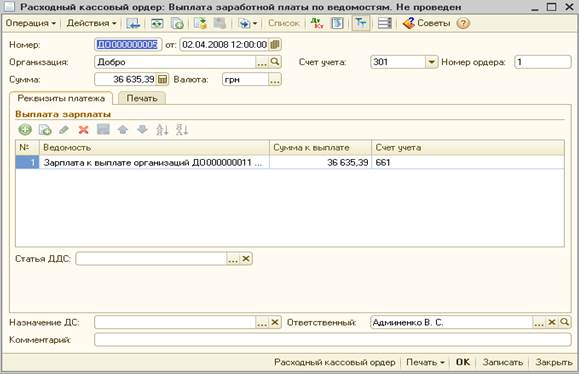Click the help question mark icon
Image resolution: width=579 pixels, height=374 pixels.
[x=463, y=23]
